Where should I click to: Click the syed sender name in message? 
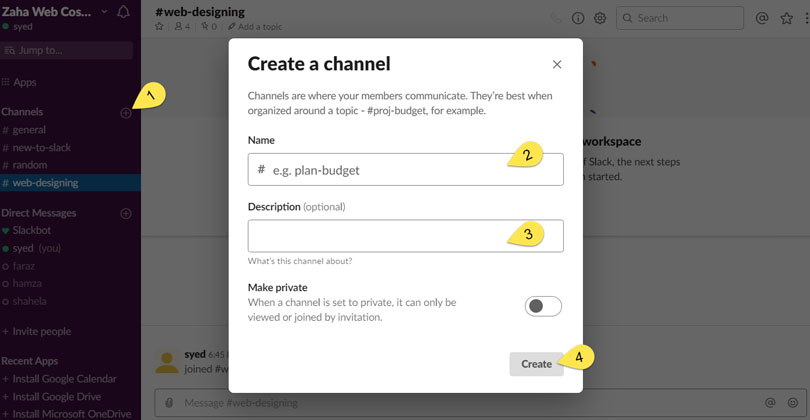(195, 354)
